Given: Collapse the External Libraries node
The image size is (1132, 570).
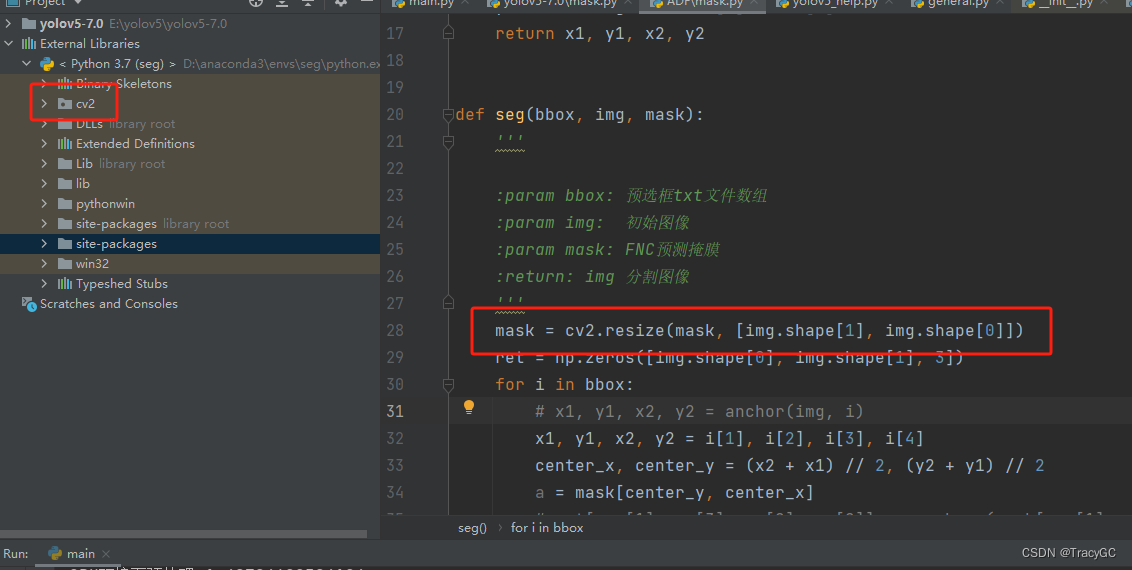Looking at the screenshot, I should pos(9,44).
